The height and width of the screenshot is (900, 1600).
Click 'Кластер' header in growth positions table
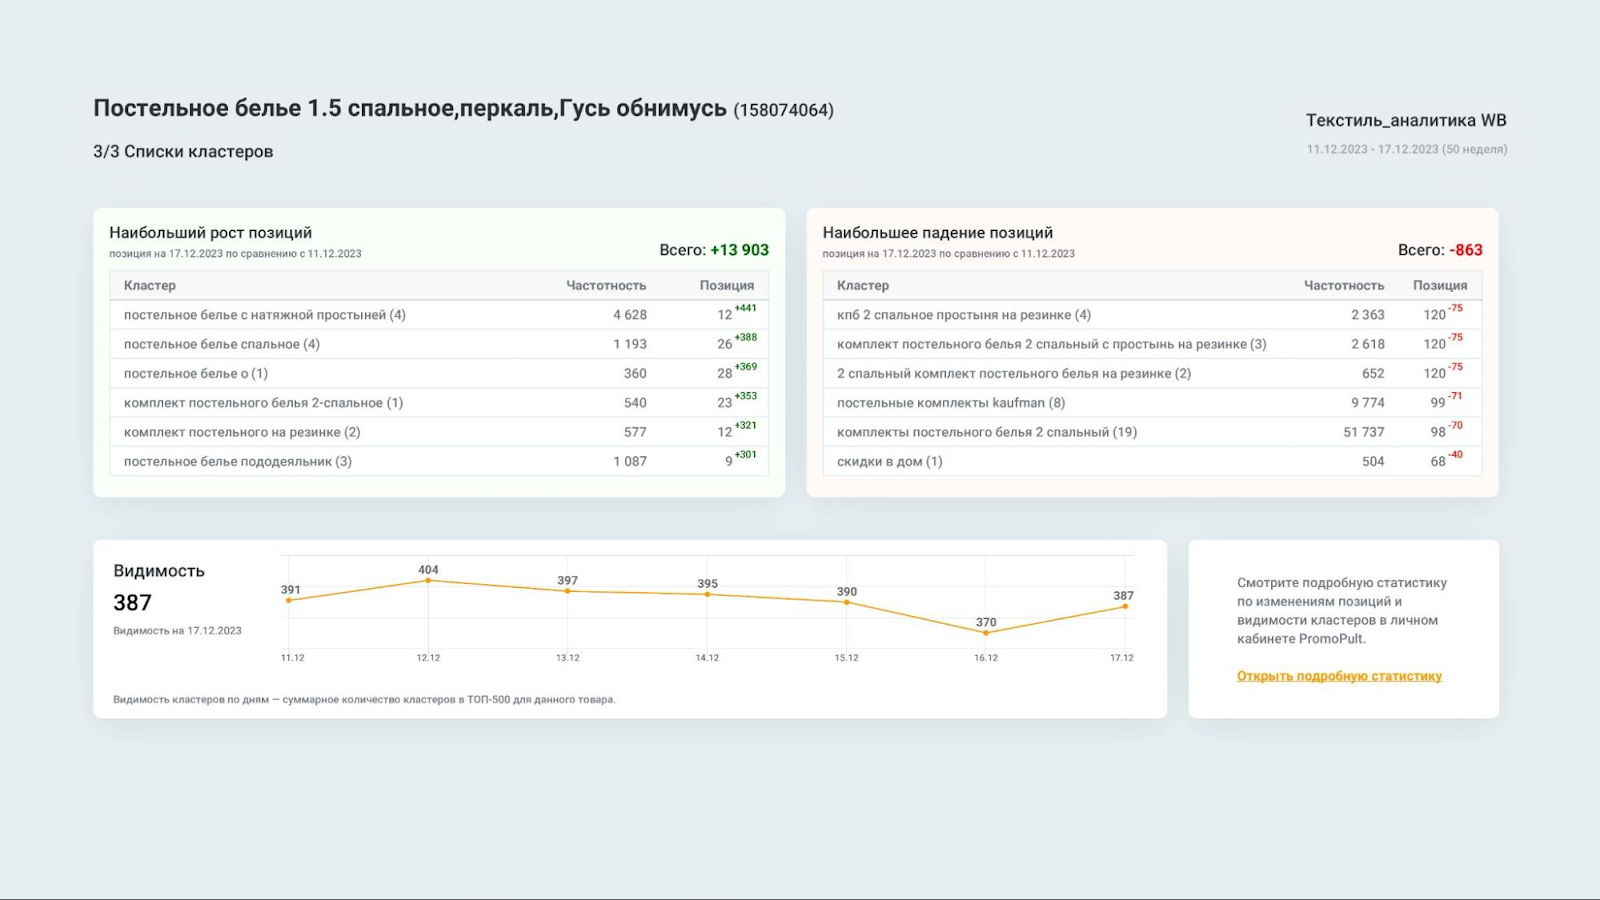tap(150, 286)
